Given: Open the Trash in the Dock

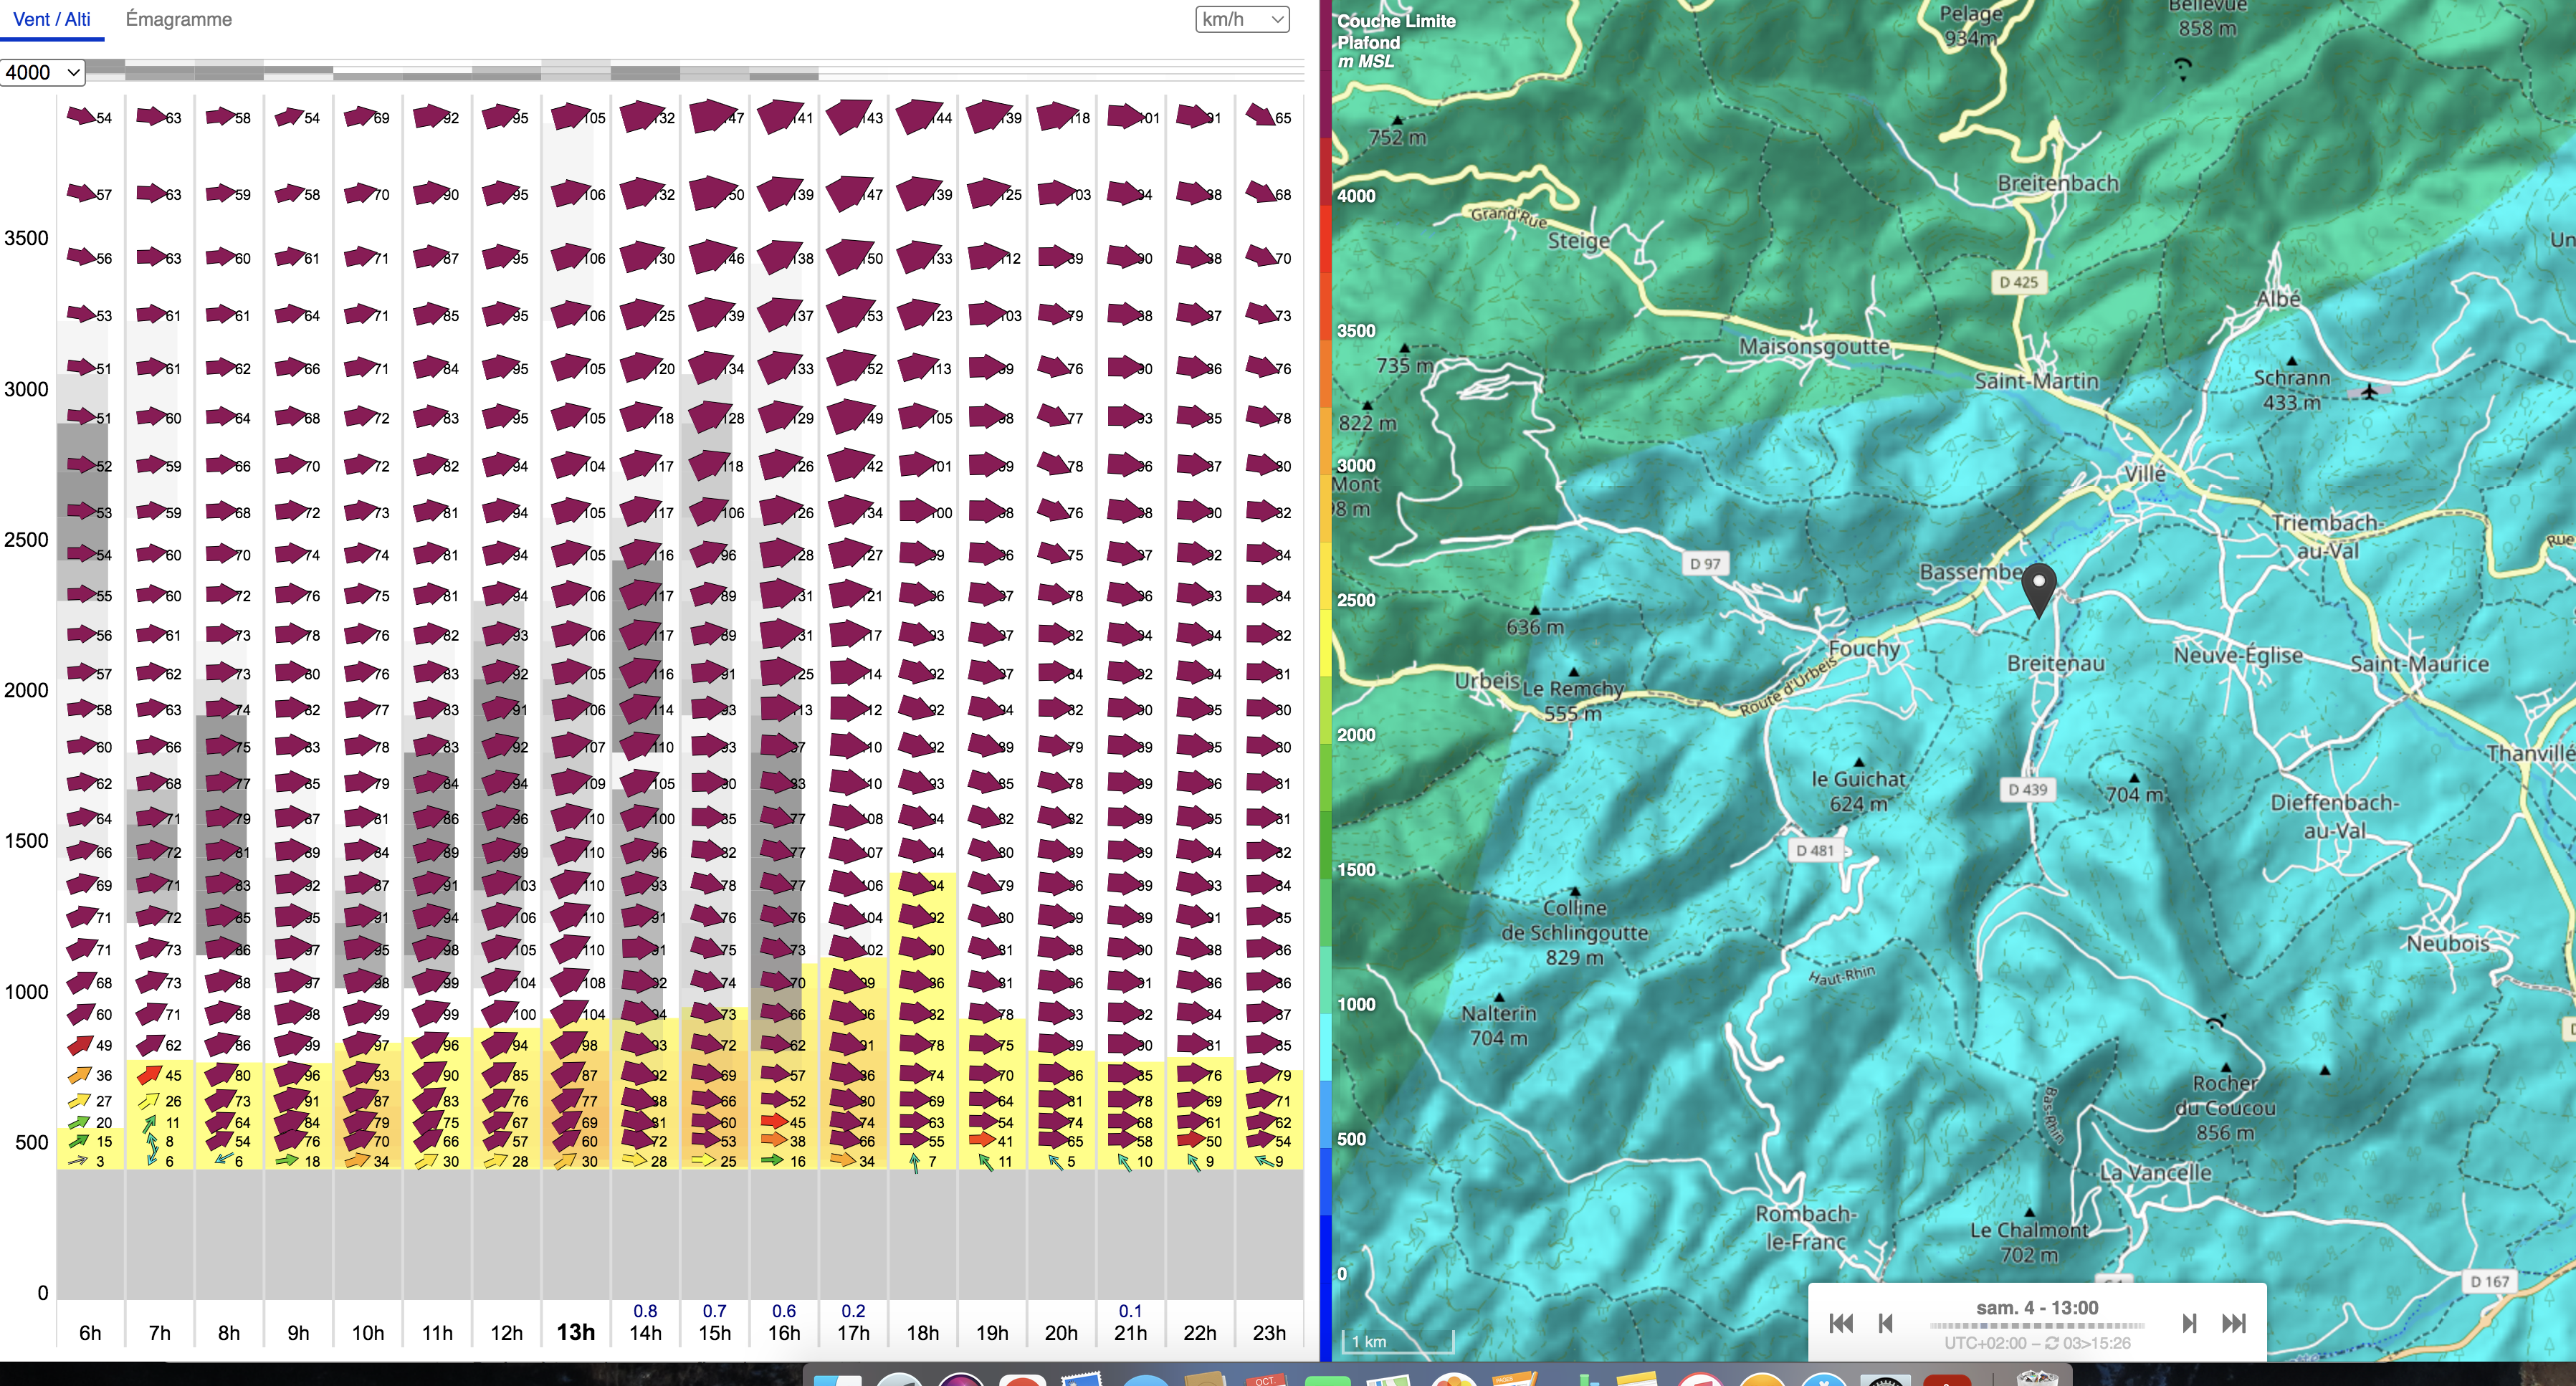Looking at the screenshot, I should coord(2036,1378).
